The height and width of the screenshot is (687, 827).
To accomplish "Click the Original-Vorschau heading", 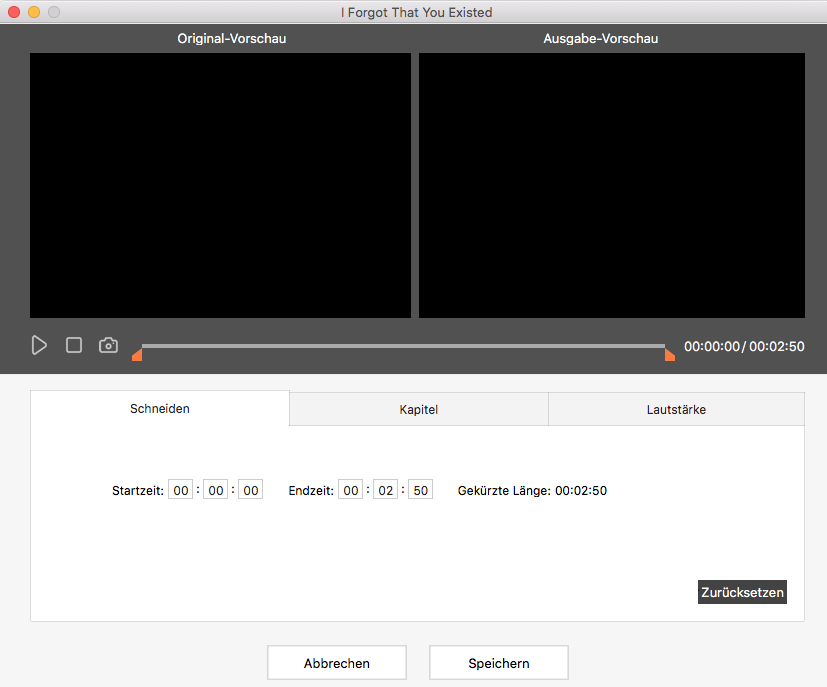I will point(232,38).
